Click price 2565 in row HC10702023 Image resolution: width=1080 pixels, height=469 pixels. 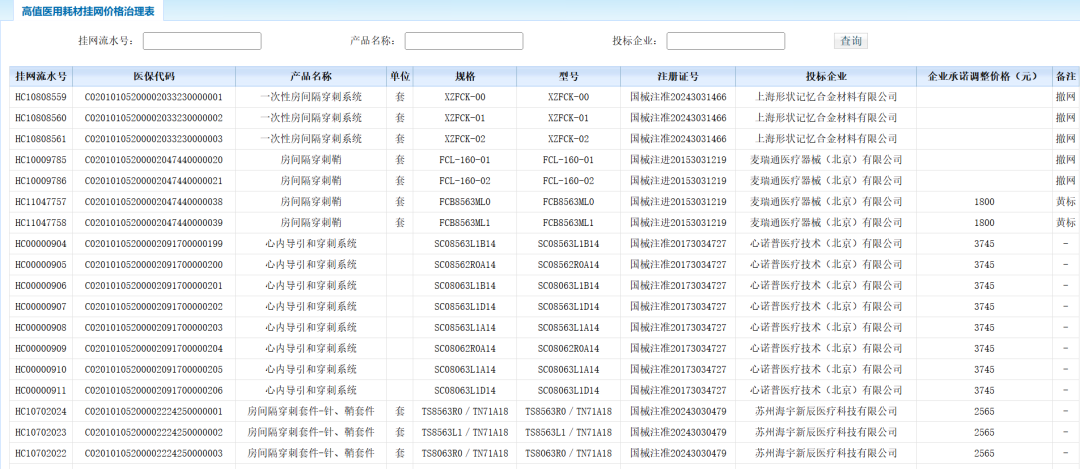click(984, 432)
